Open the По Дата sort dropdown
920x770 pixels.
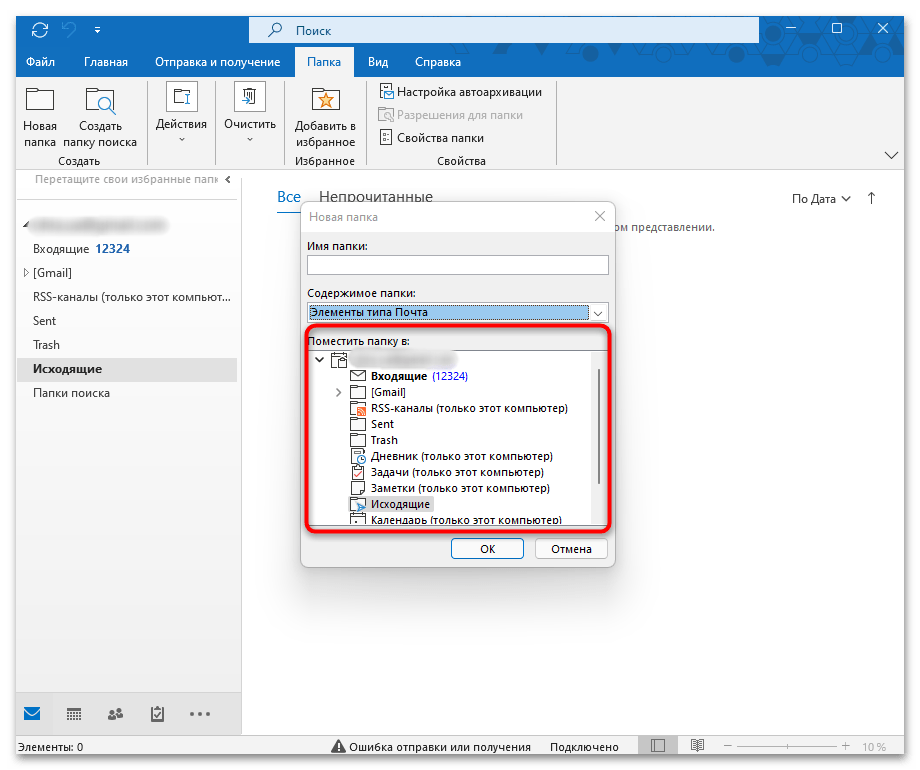point(820,199)
